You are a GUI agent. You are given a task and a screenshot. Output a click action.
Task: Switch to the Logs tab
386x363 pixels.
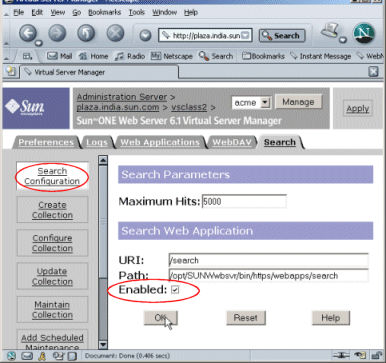(97, 142)
